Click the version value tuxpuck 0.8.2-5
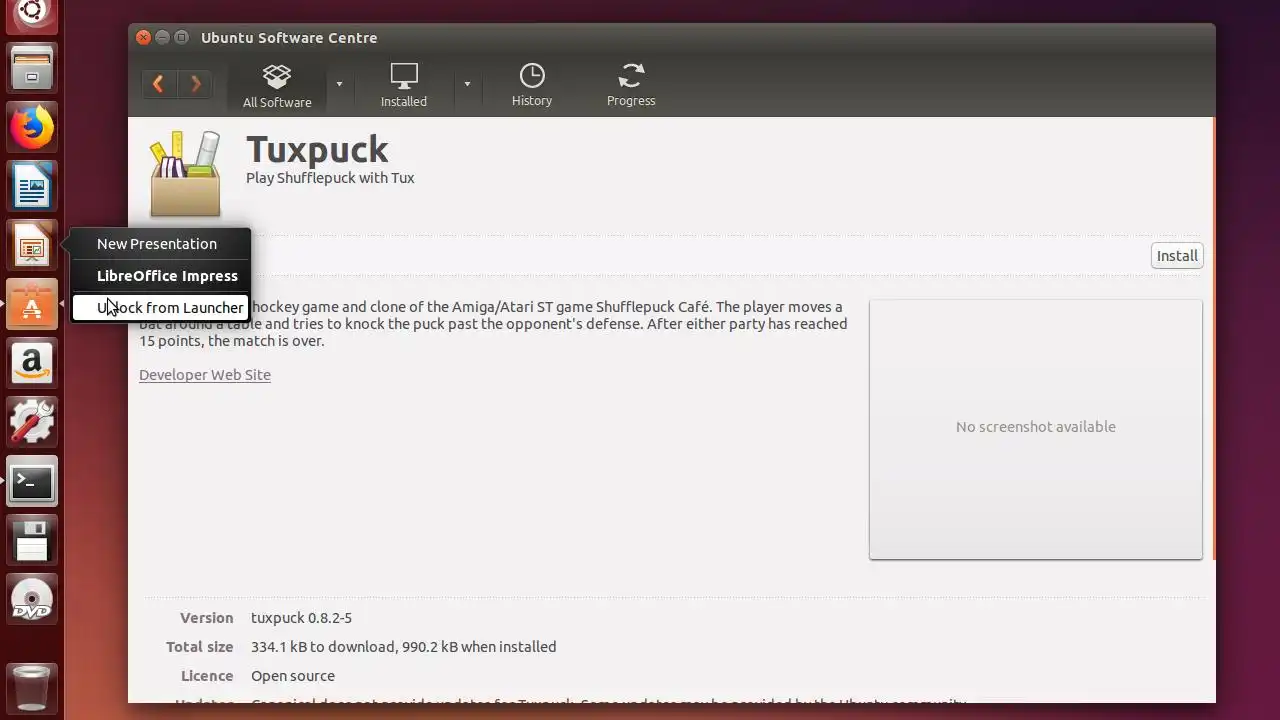This screenshot has width=1280, height=720. tap(301, 618)
